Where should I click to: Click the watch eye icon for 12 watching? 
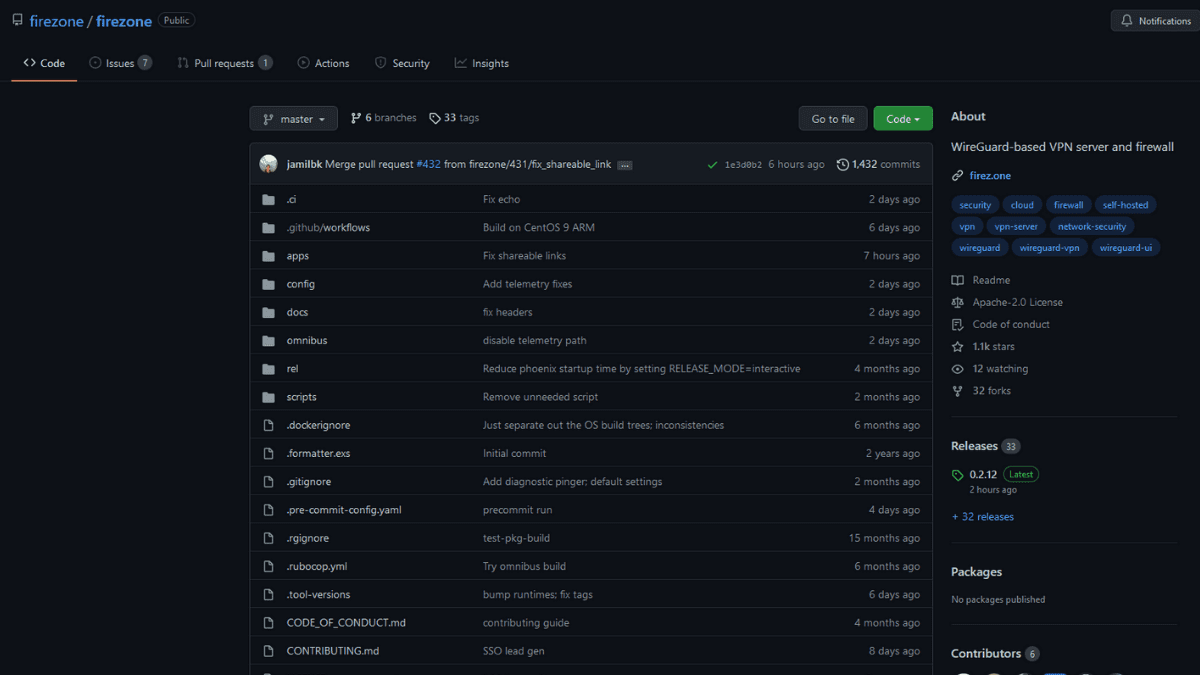pyautogui.click(x=958, y=368)
